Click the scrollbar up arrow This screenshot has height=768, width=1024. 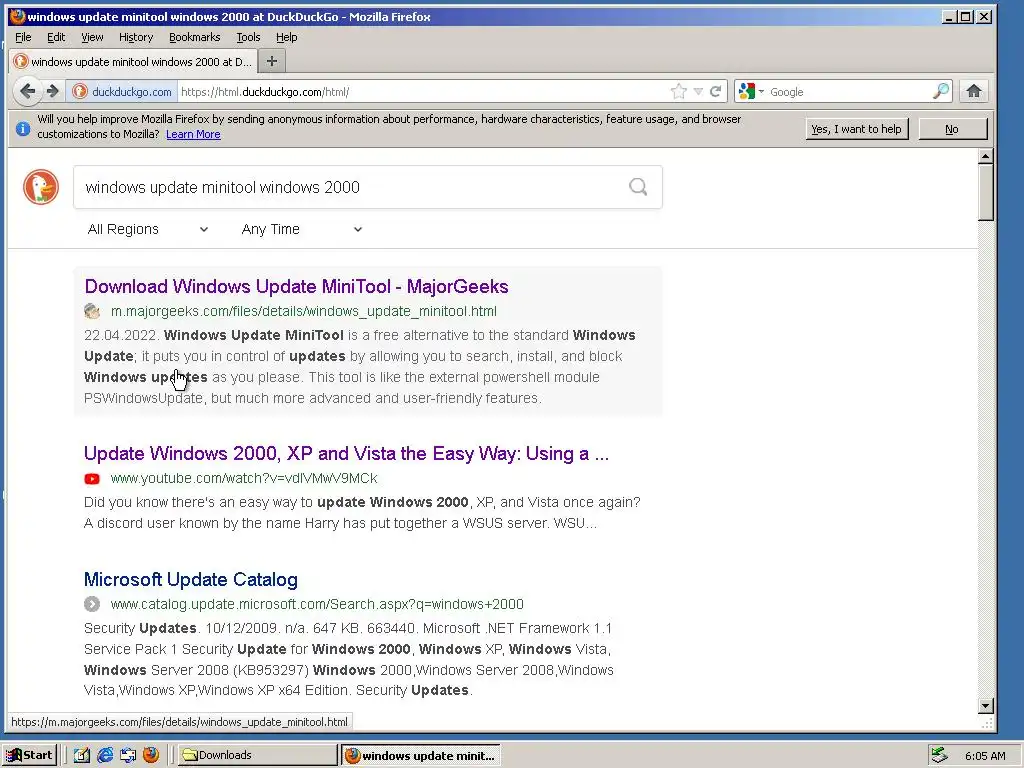point(986,155)
